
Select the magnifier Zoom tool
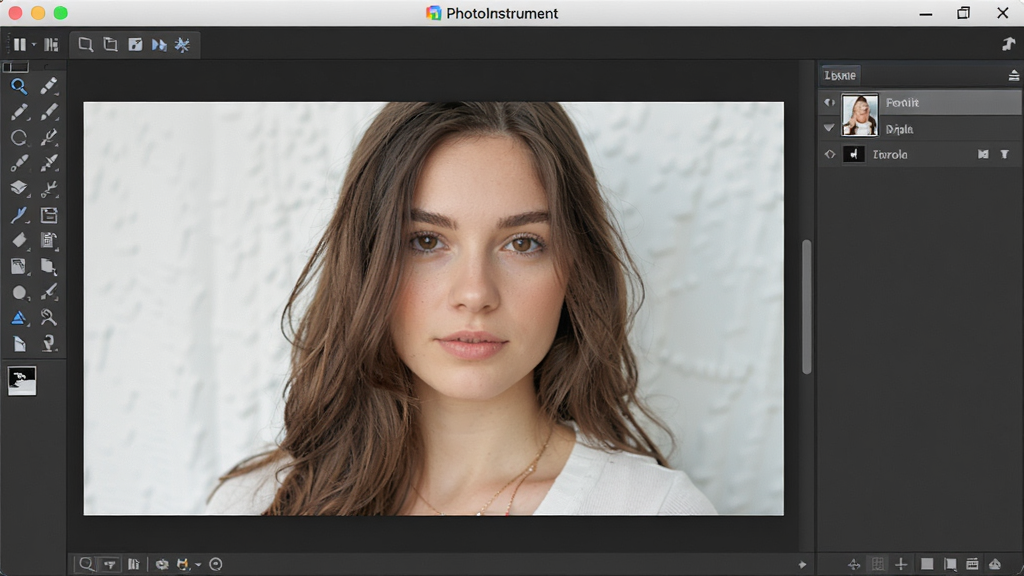click(x=18, y=86)
